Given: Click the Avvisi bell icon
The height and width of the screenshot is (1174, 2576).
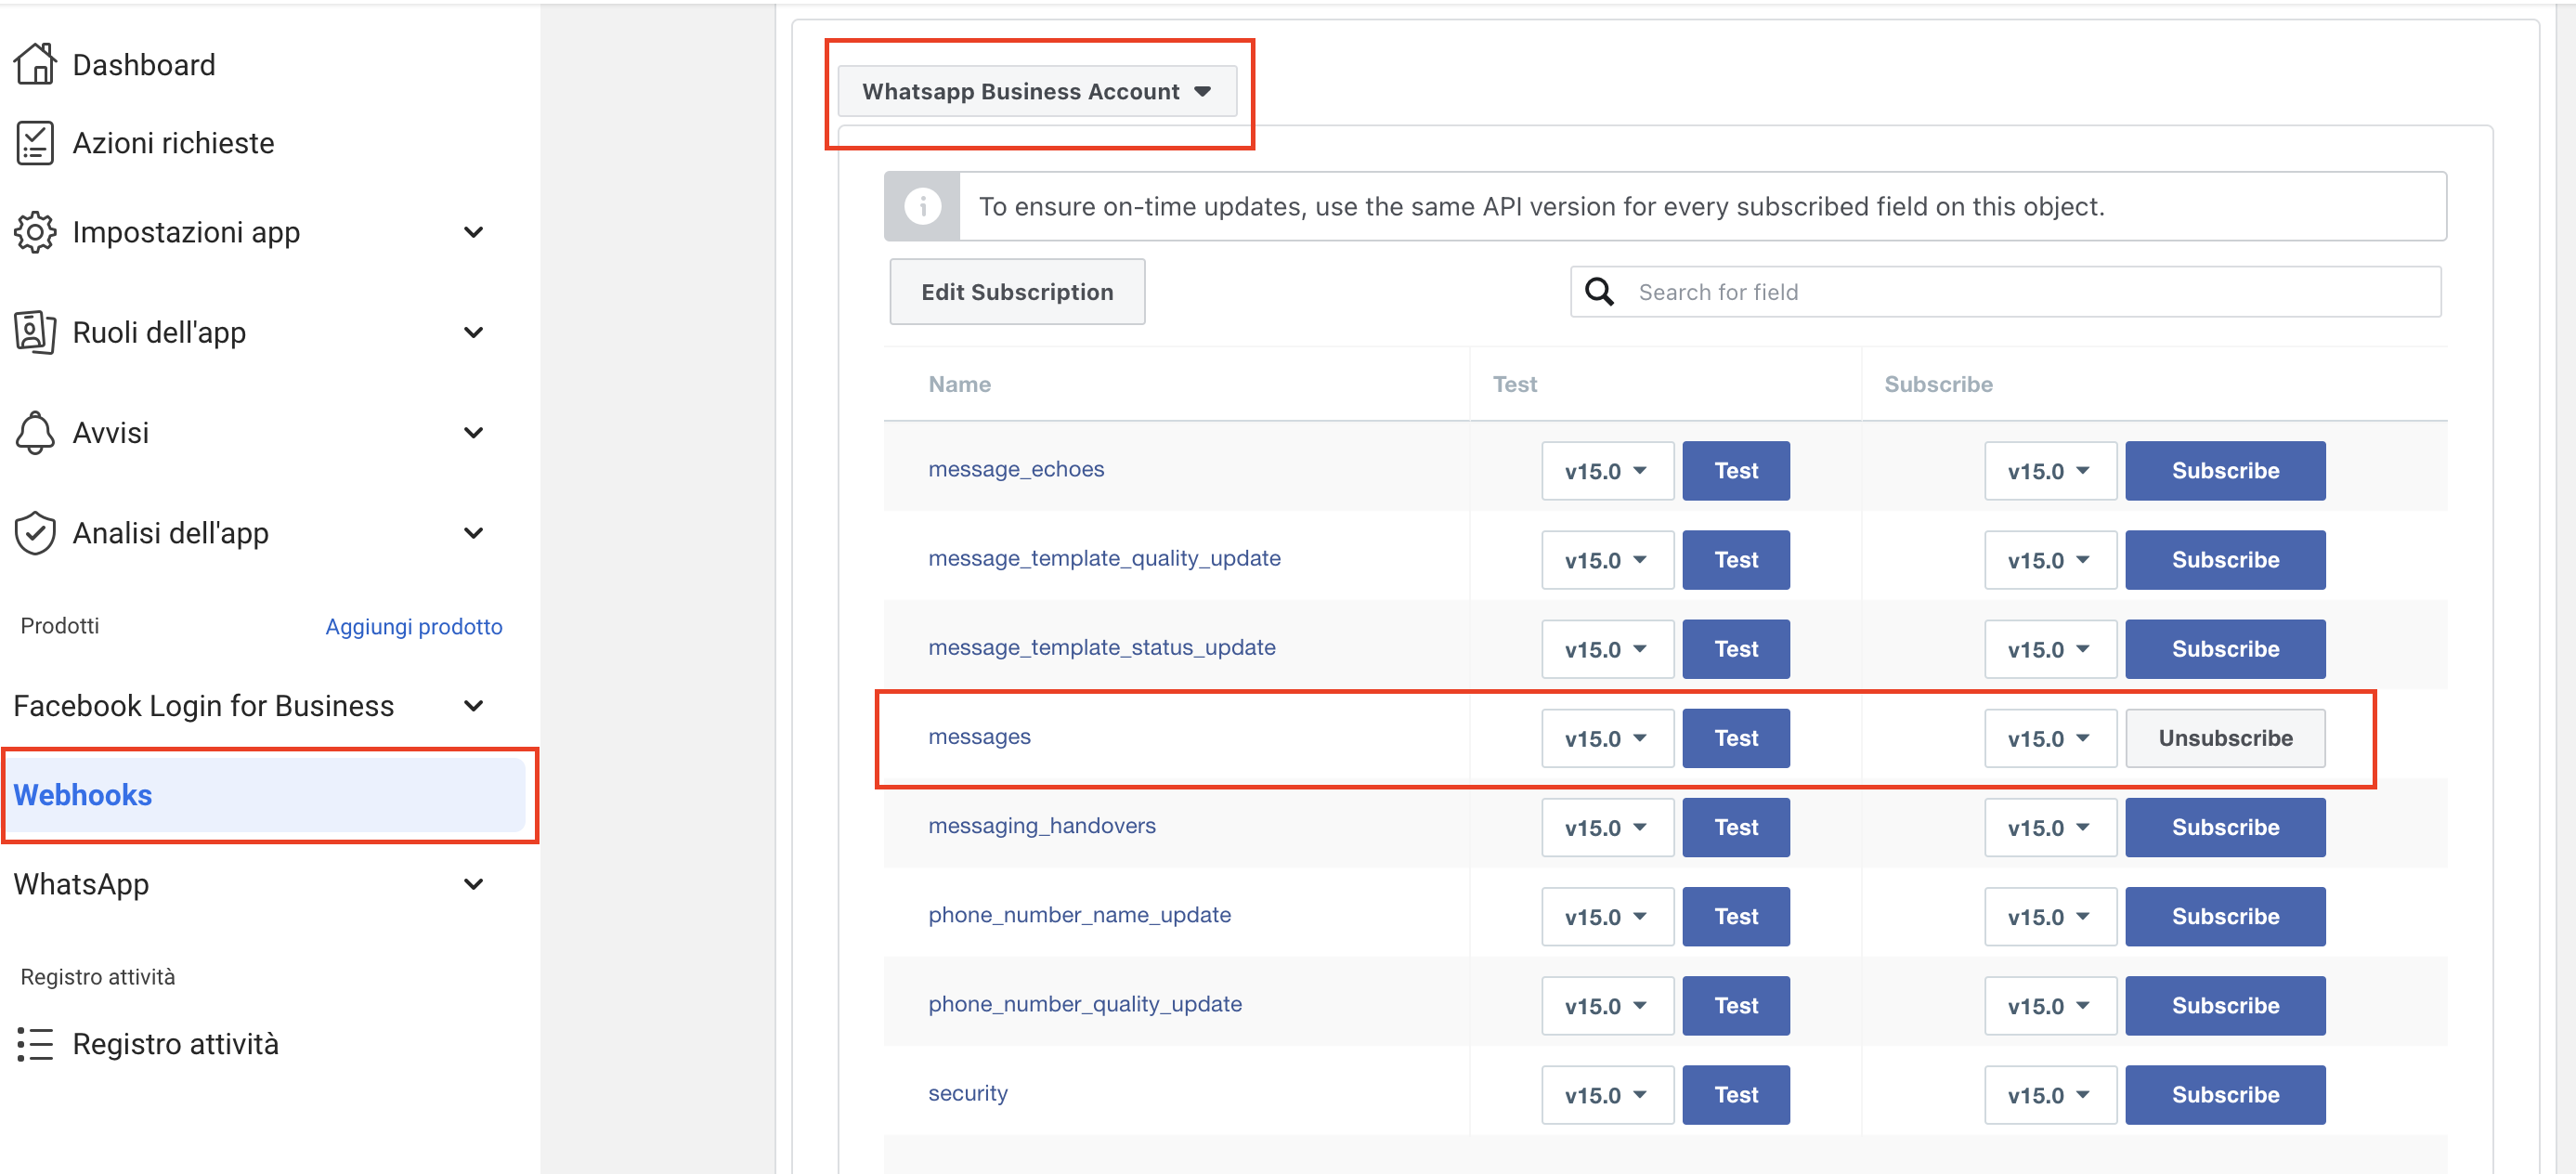Looking at the screenshot, I should pos(35,432).
